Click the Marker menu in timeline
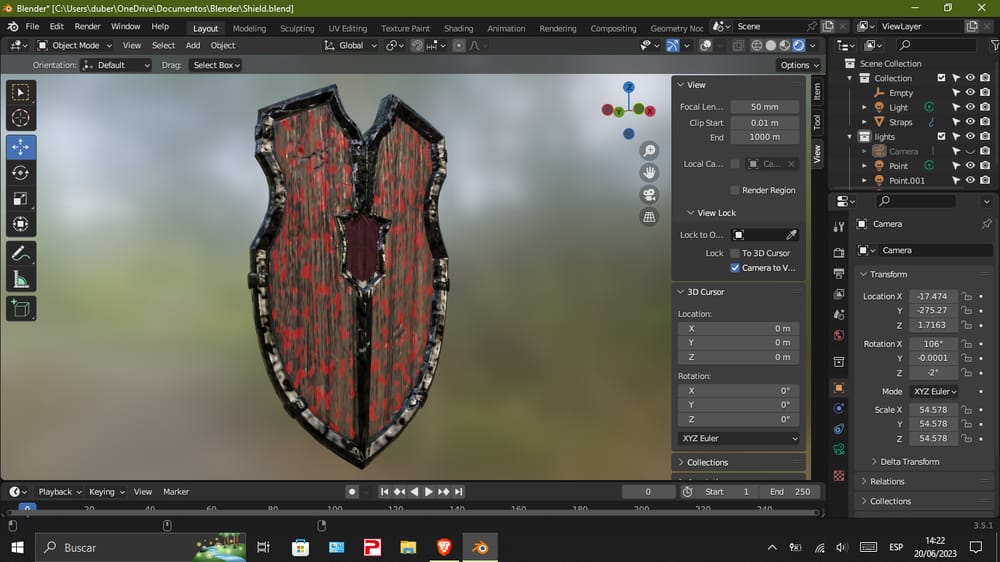This screenshot has width=1000, height=562. pyautogui.click(x=176, y=492)
